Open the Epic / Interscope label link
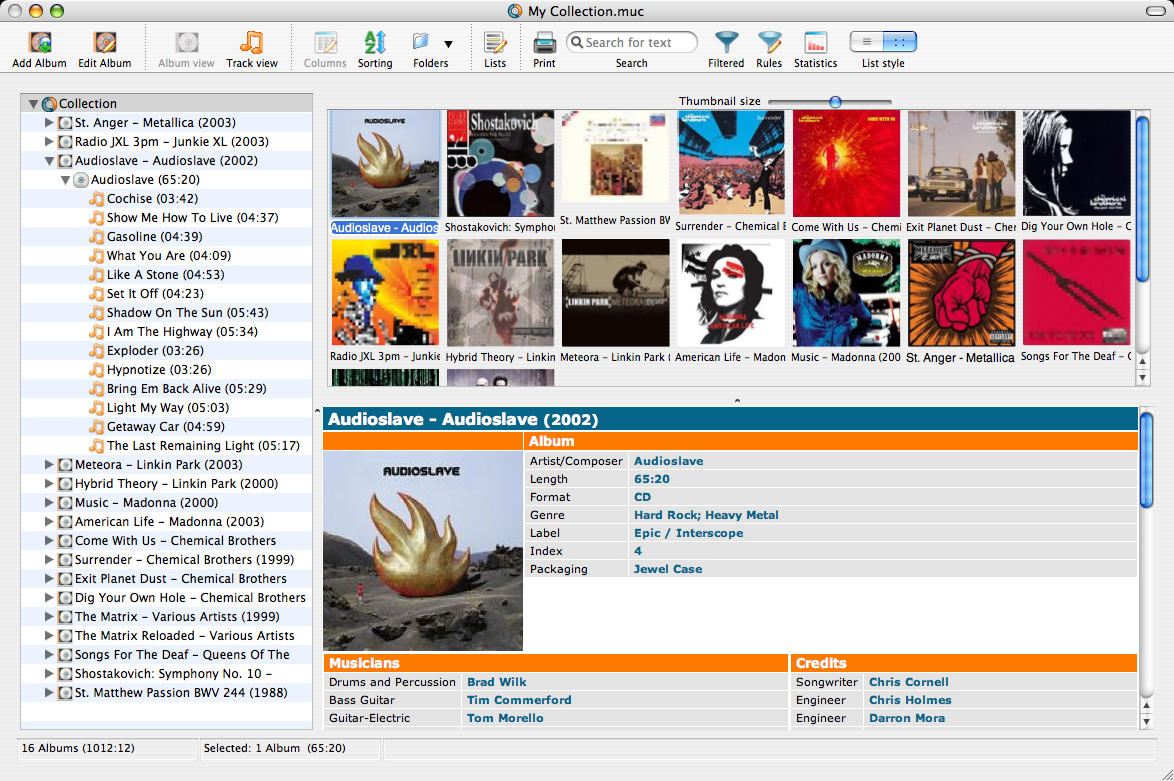 688,533
